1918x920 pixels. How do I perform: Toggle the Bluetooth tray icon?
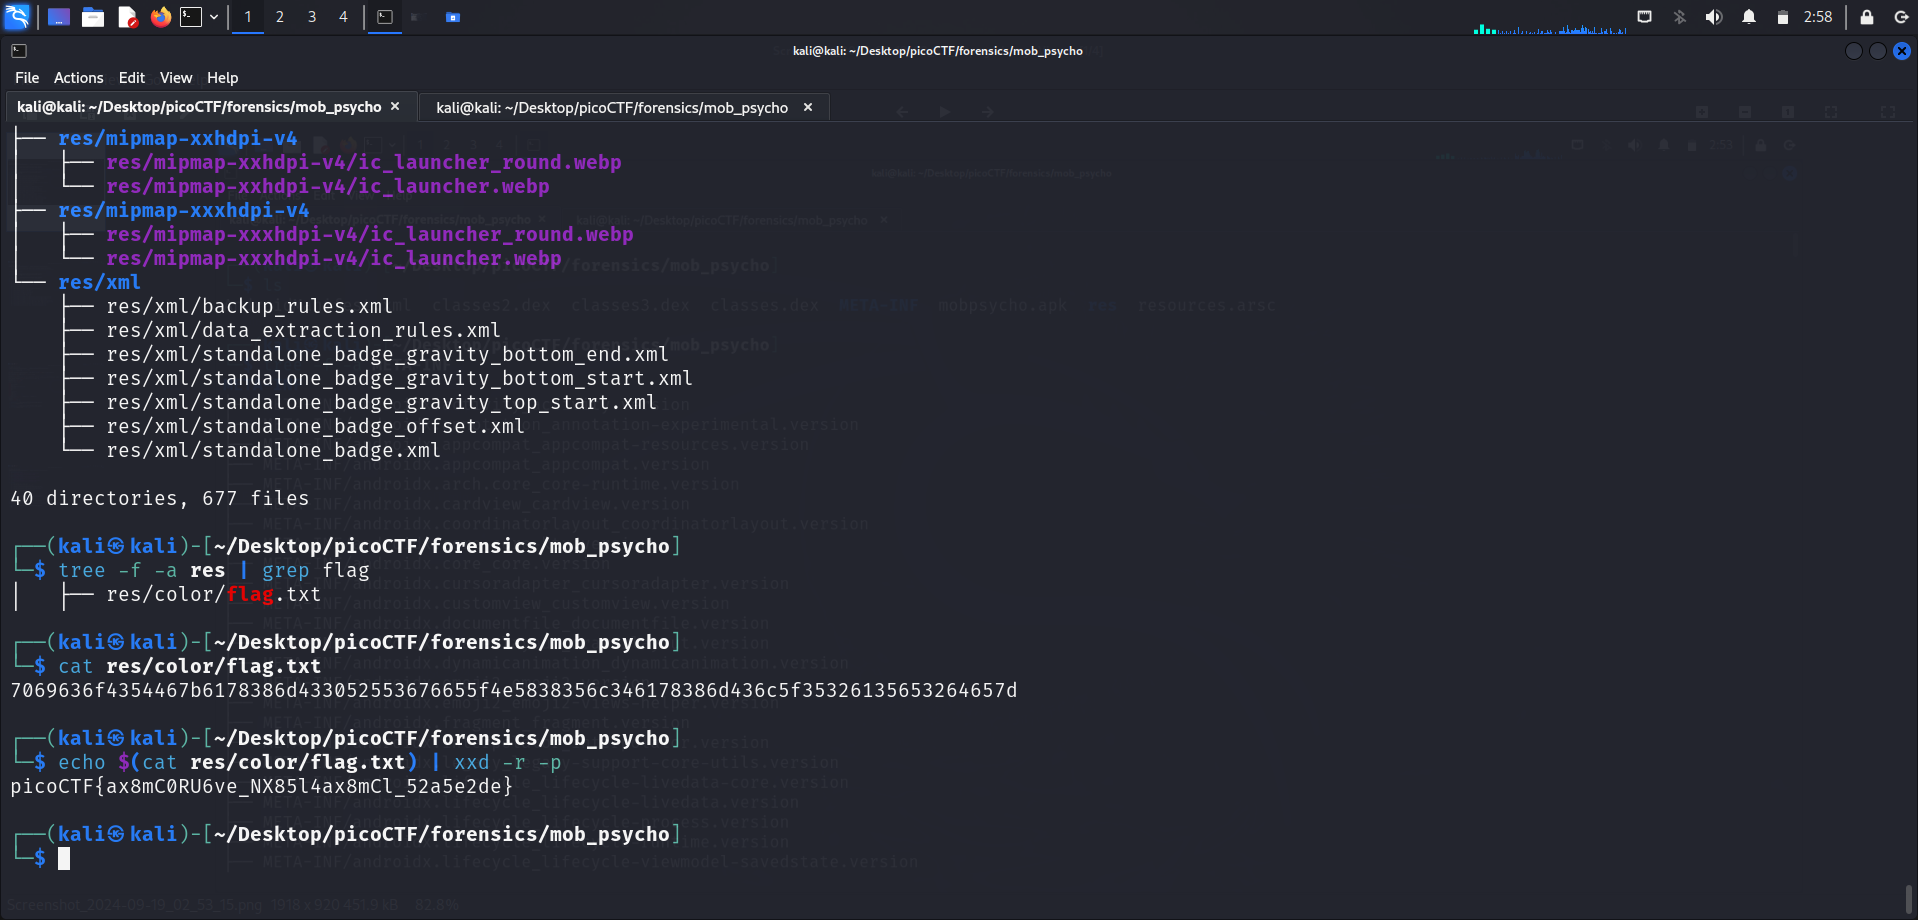1680,17
